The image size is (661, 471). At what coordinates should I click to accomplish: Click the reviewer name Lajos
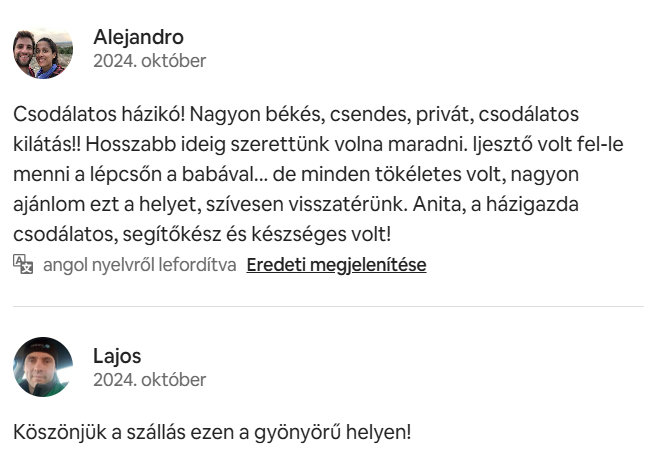[x=117, y=356]
